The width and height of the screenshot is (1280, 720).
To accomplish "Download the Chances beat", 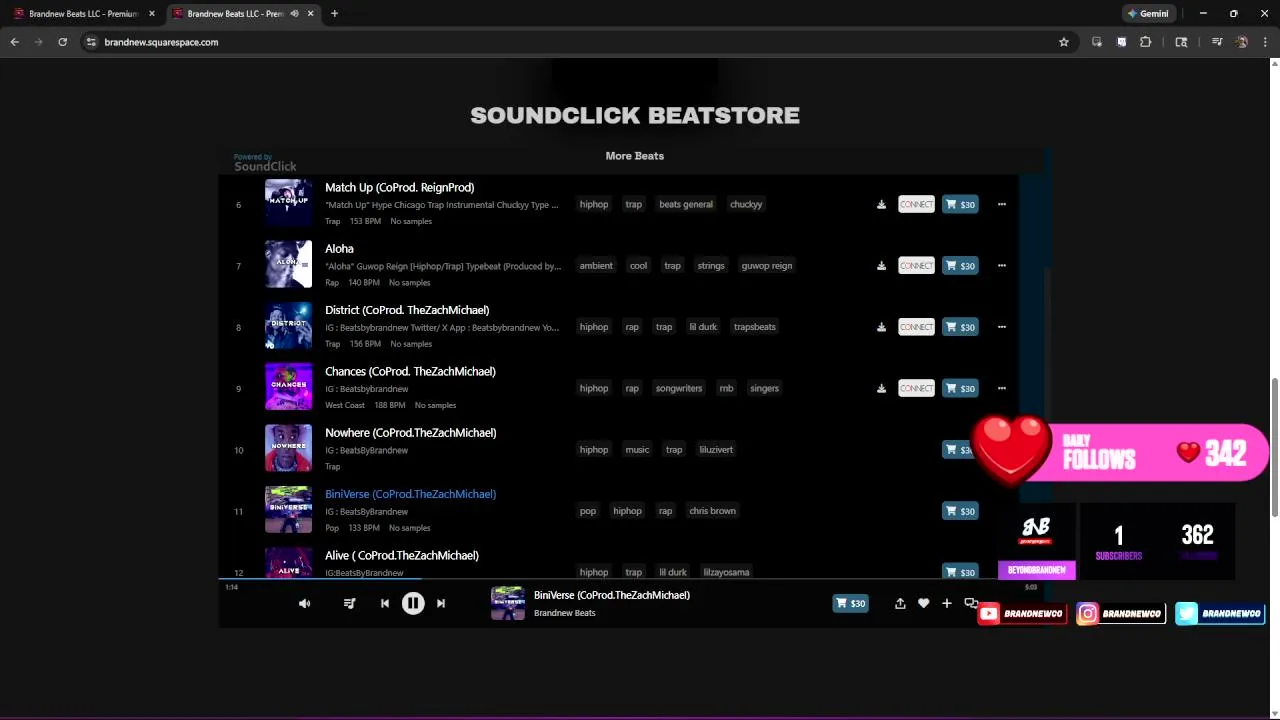I will [x=881, y=388].
